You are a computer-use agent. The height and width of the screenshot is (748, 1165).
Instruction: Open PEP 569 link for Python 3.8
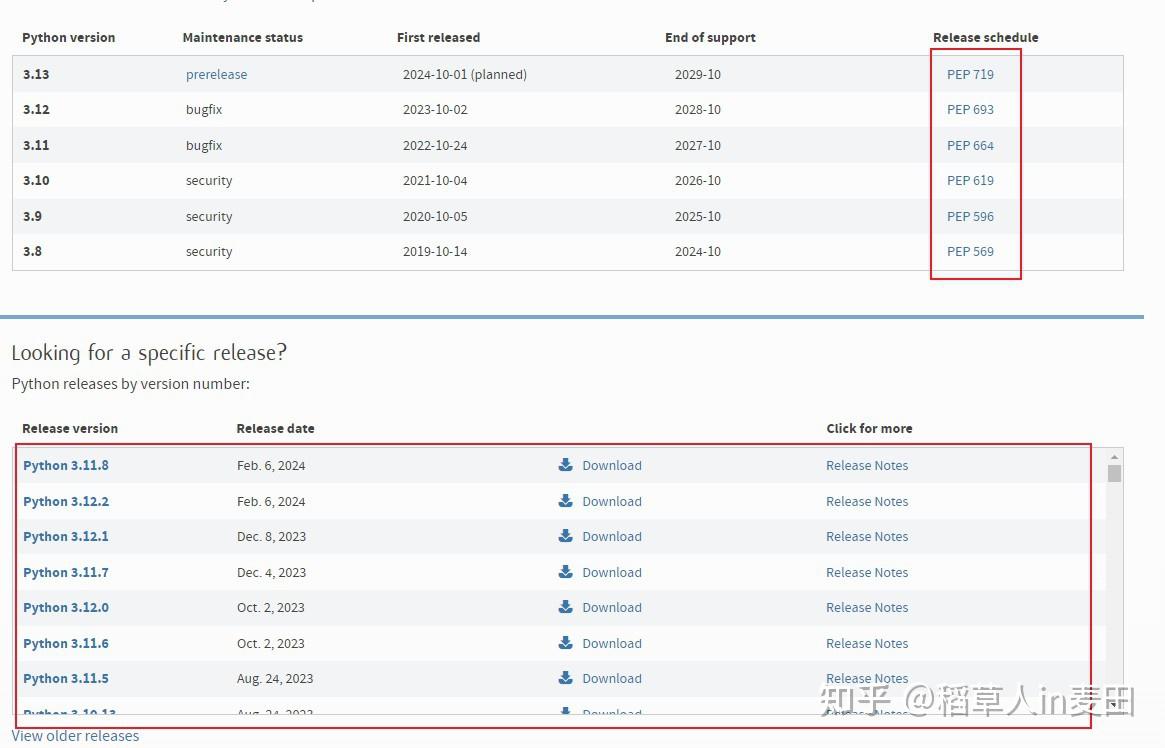click(x=970, y=251)
